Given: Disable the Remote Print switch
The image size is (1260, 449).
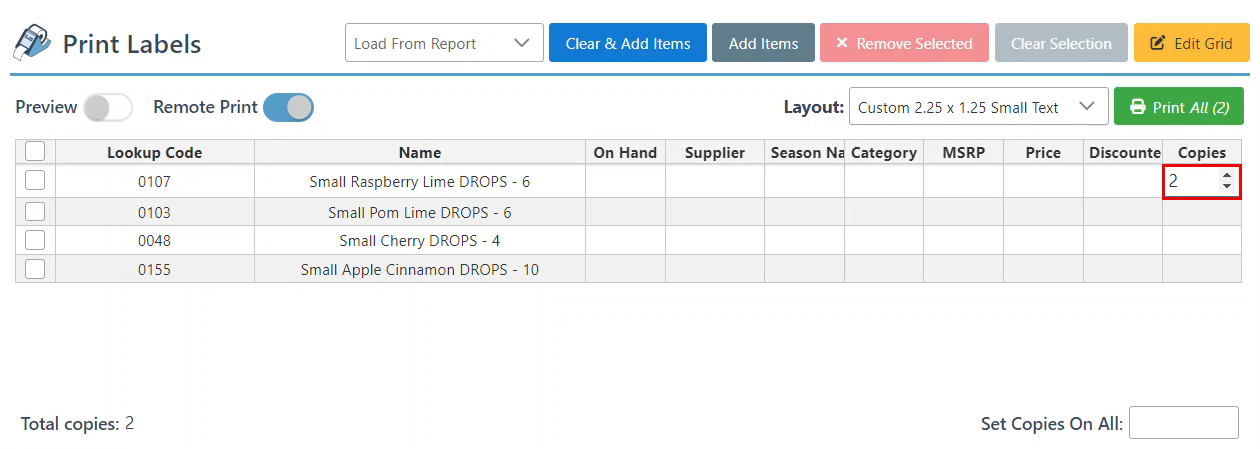Looking at the screenshot, I should [x=288, y=107].
